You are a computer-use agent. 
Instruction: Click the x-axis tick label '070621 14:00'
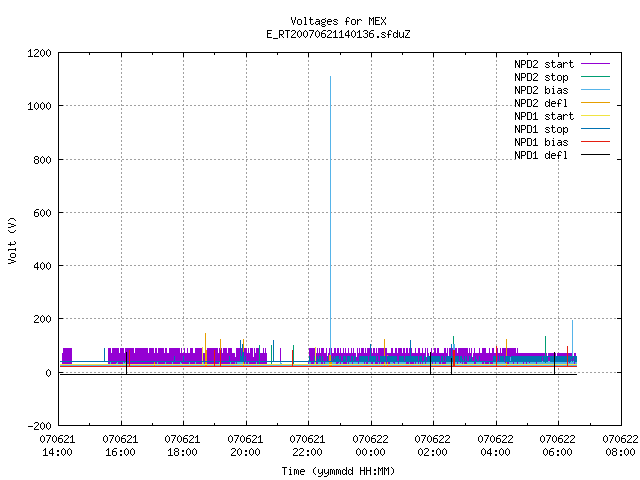click(58, 446)
